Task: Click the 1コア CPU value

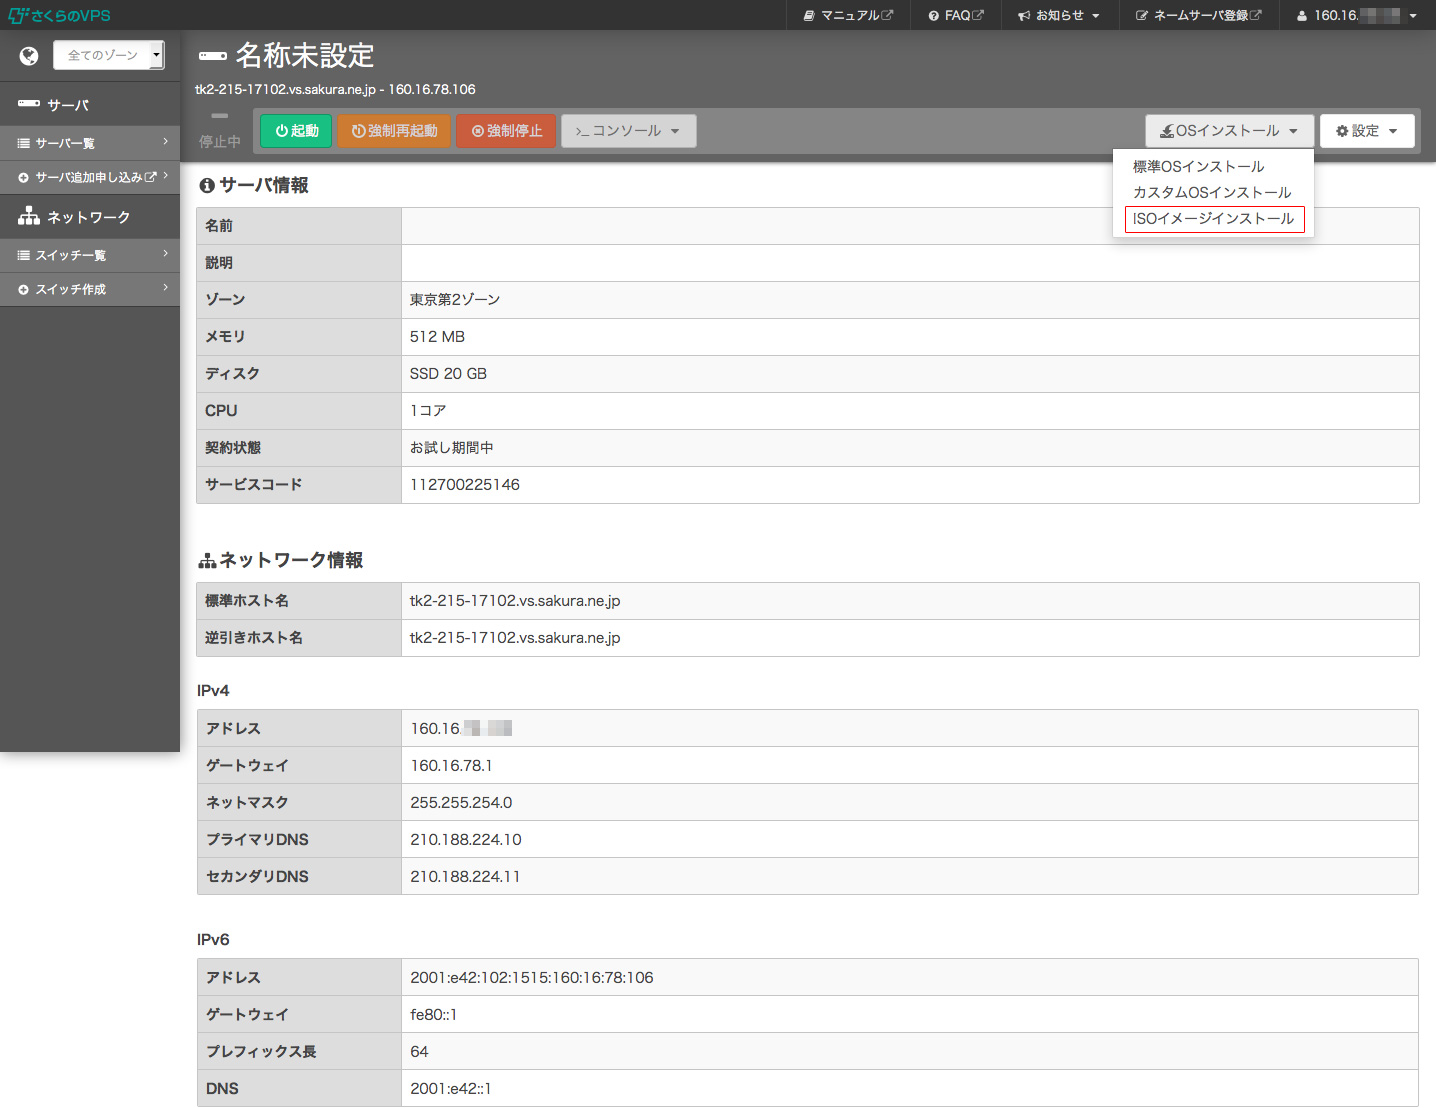Action: tap(428, 411)
